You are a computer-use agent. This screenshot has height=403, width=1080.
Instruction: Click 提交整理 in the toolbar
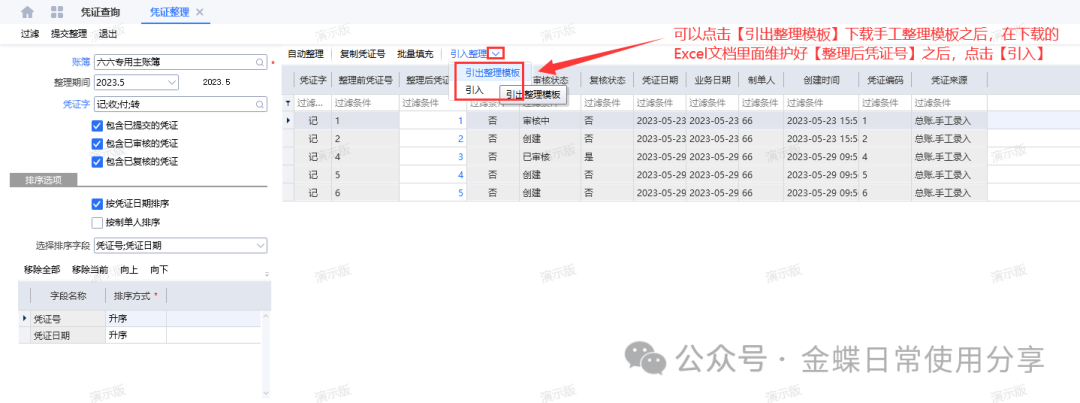click(68, 33)
